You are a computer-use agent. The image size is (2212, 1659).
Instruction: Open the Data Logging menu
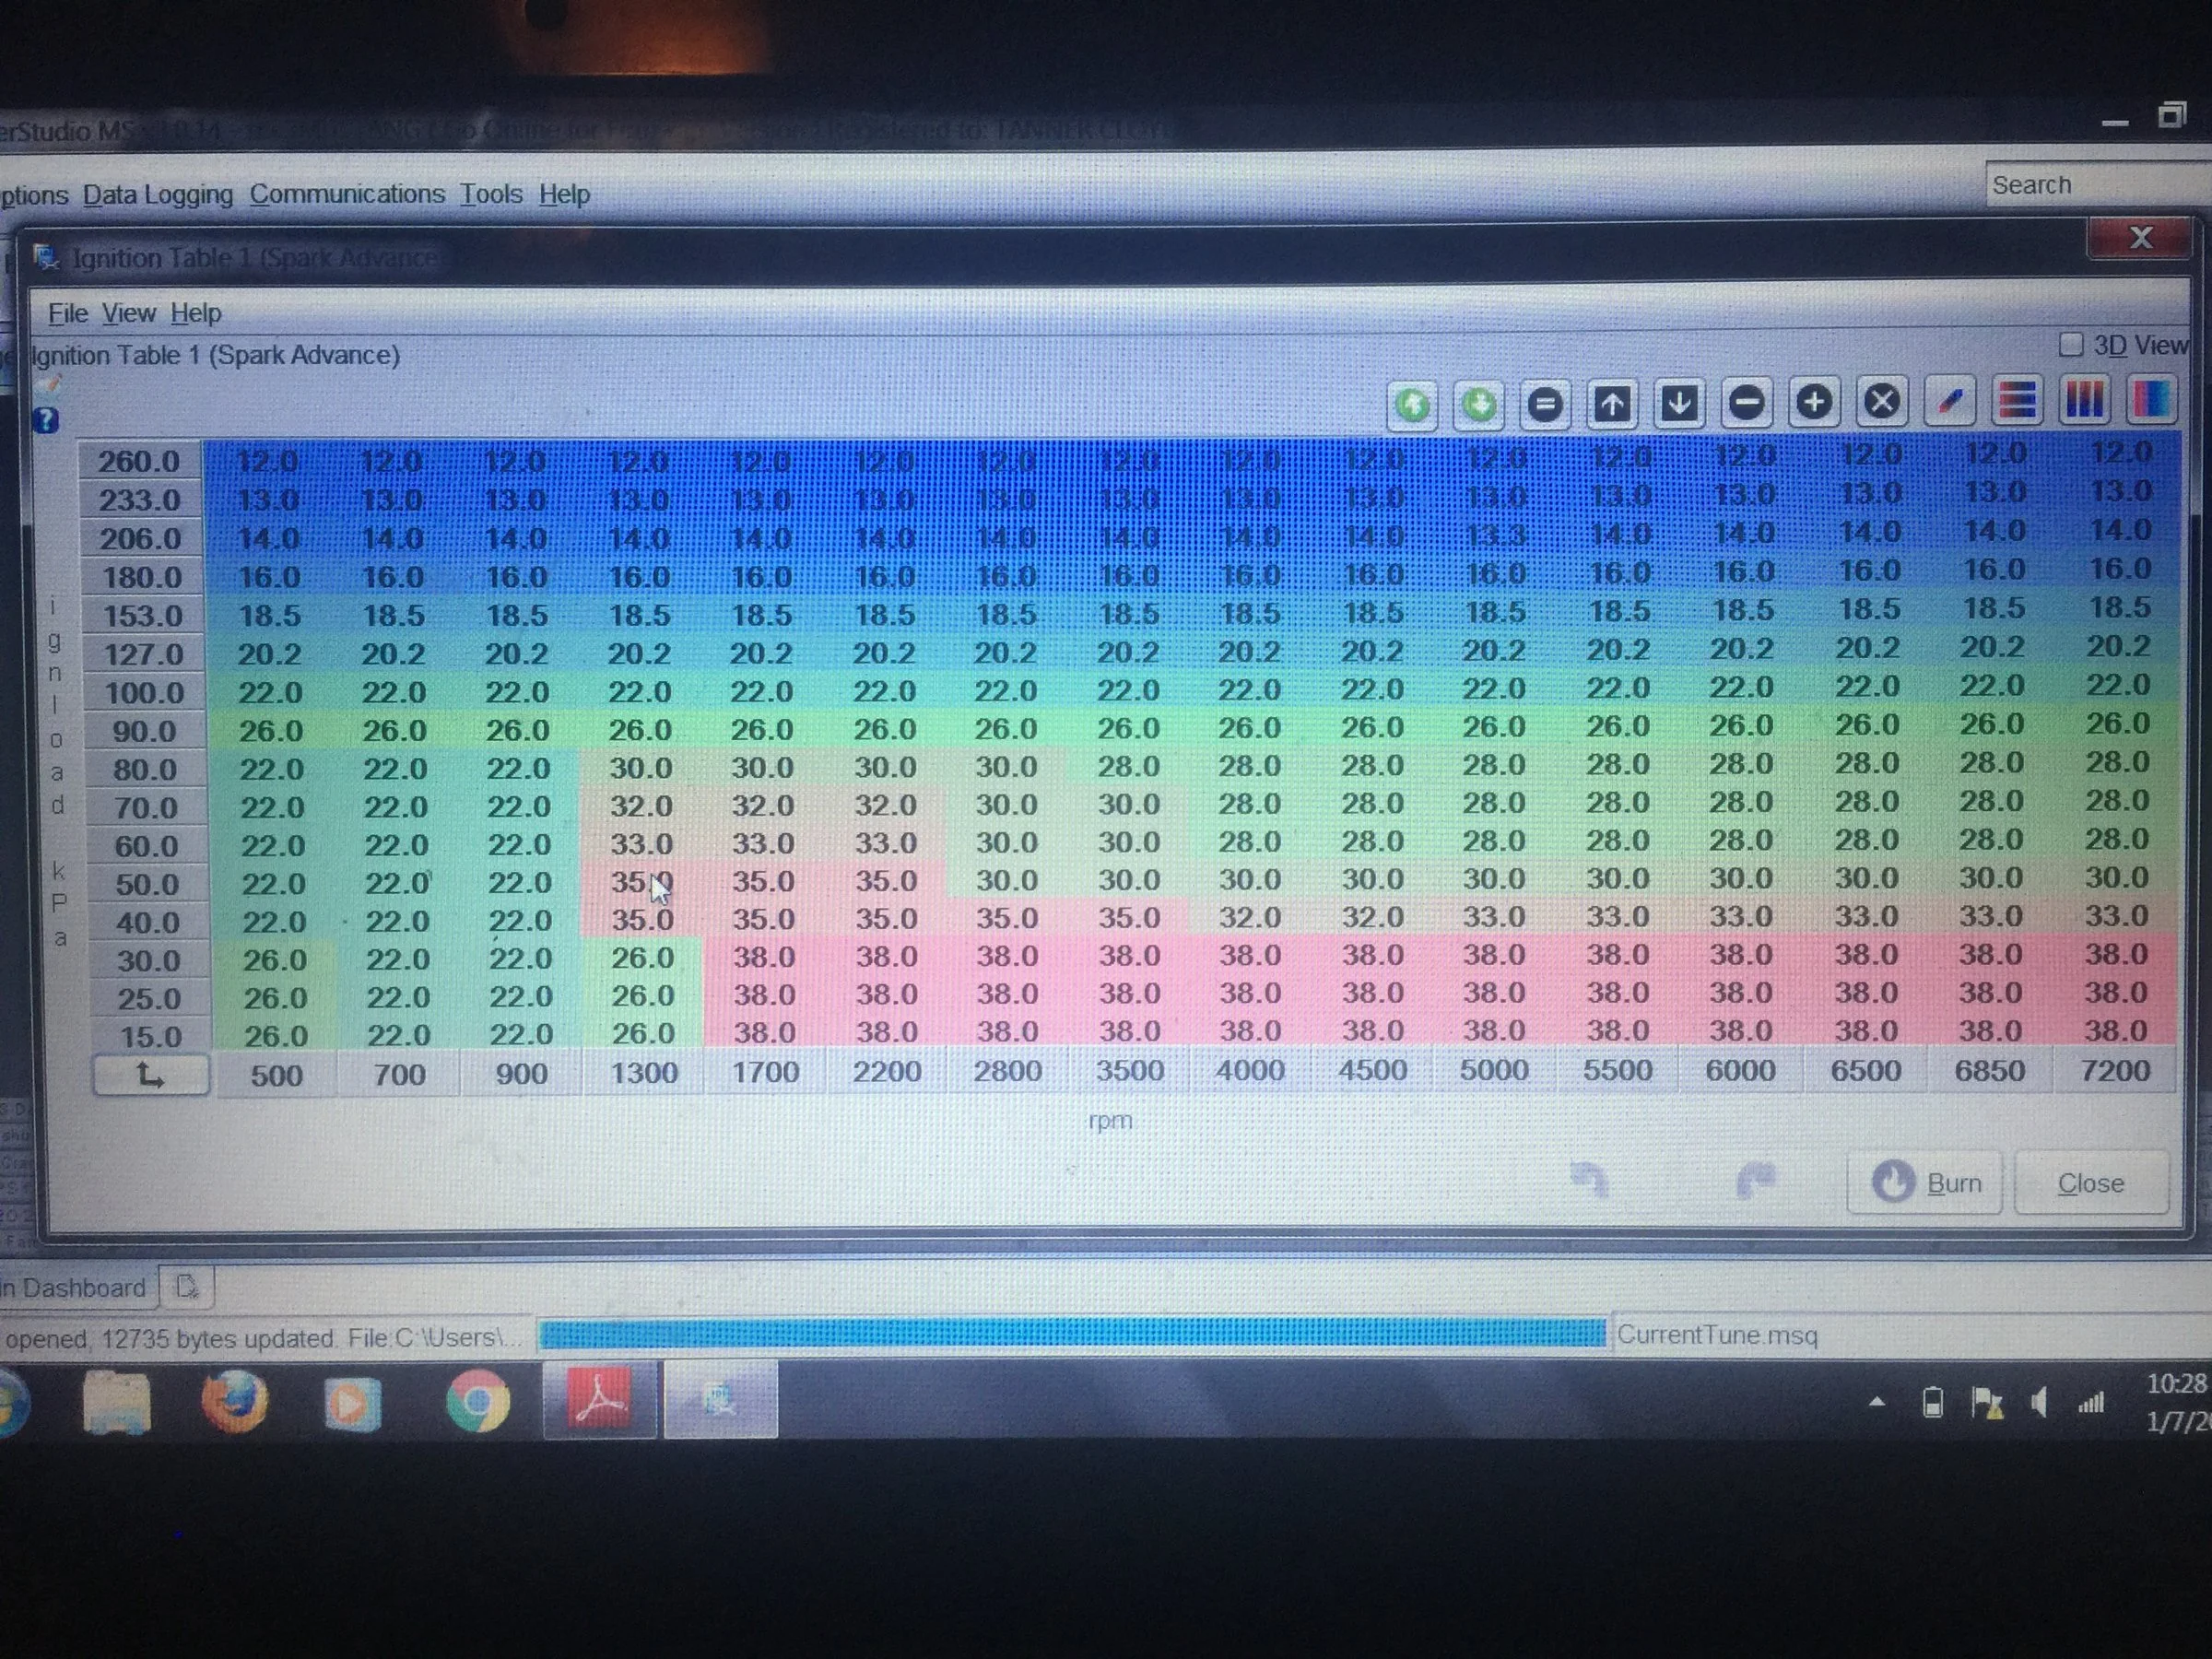[158, 194]
